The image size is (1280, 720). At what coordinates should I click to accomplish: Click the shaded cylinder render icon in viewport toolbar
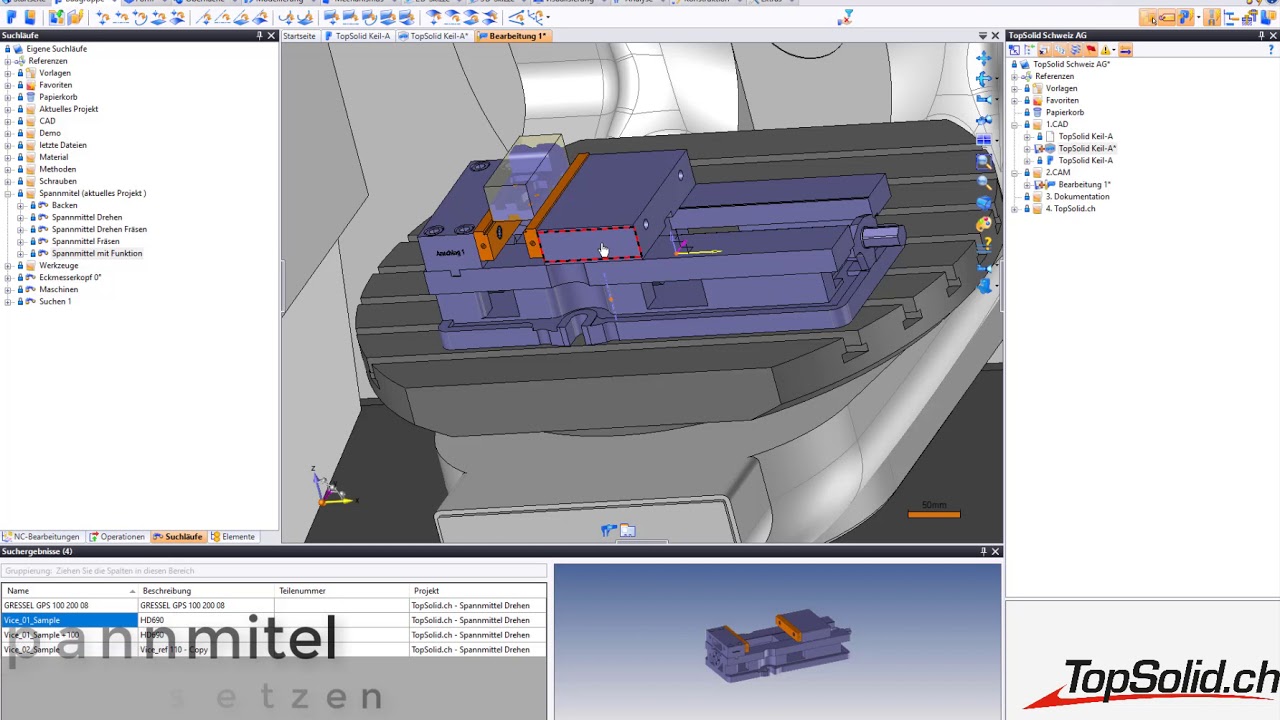tap(984, 204)
